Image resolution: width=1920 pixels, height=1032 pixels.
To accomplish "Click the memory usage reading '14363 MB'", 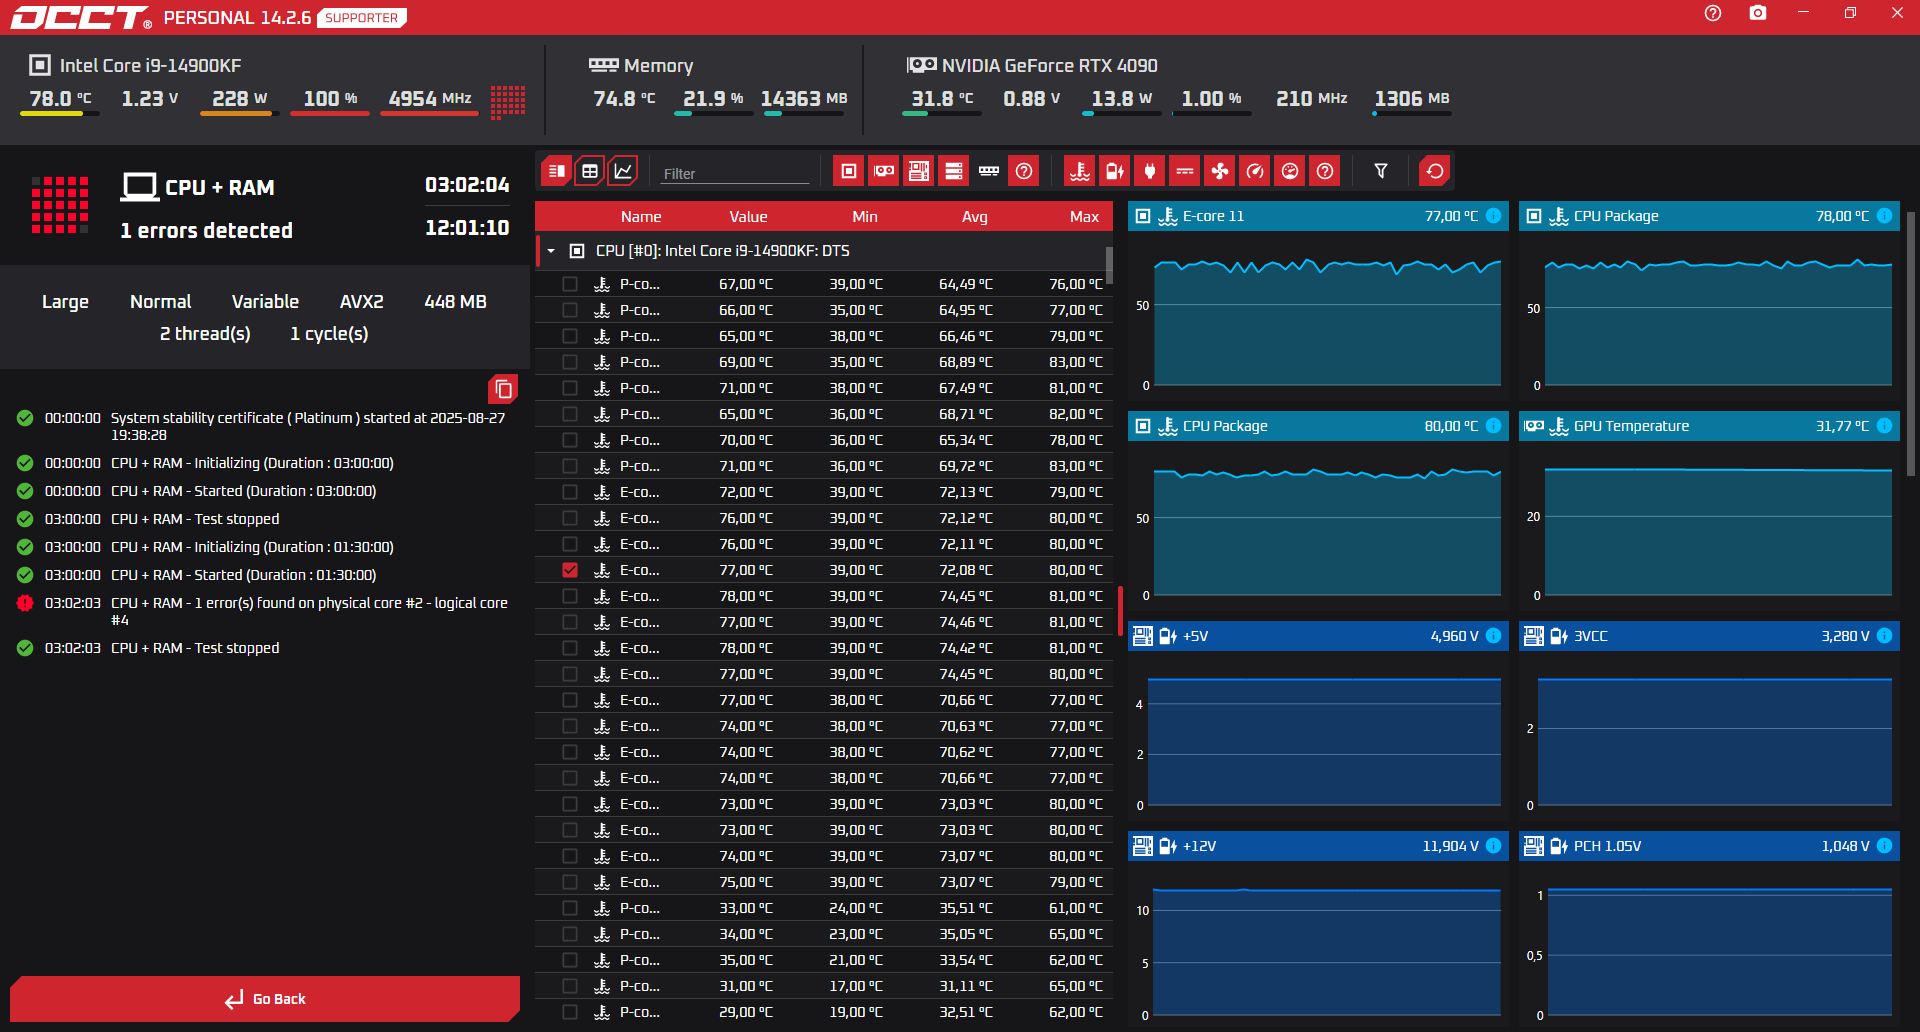I will click(804, 99).
